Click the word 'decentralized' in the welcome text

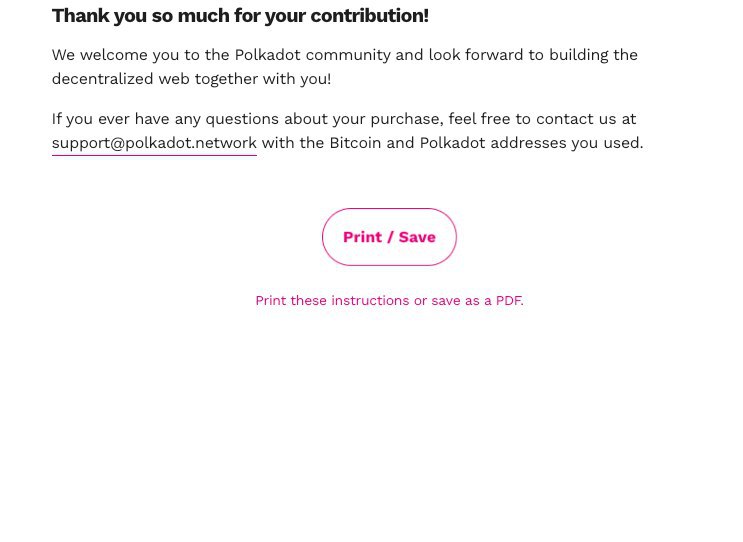click(x=102, y=79)
